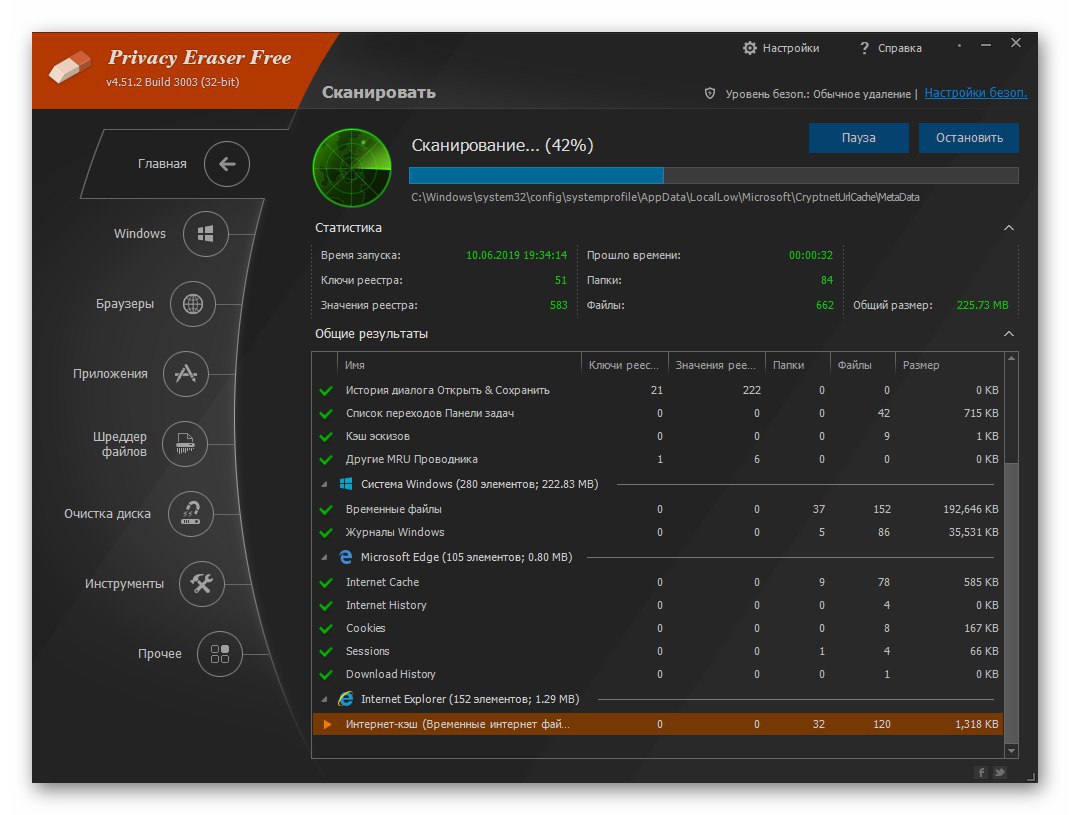Screen dimensions: 1070x815
Task: Select the Очистка диска menu label
Action: click(107, 514)
